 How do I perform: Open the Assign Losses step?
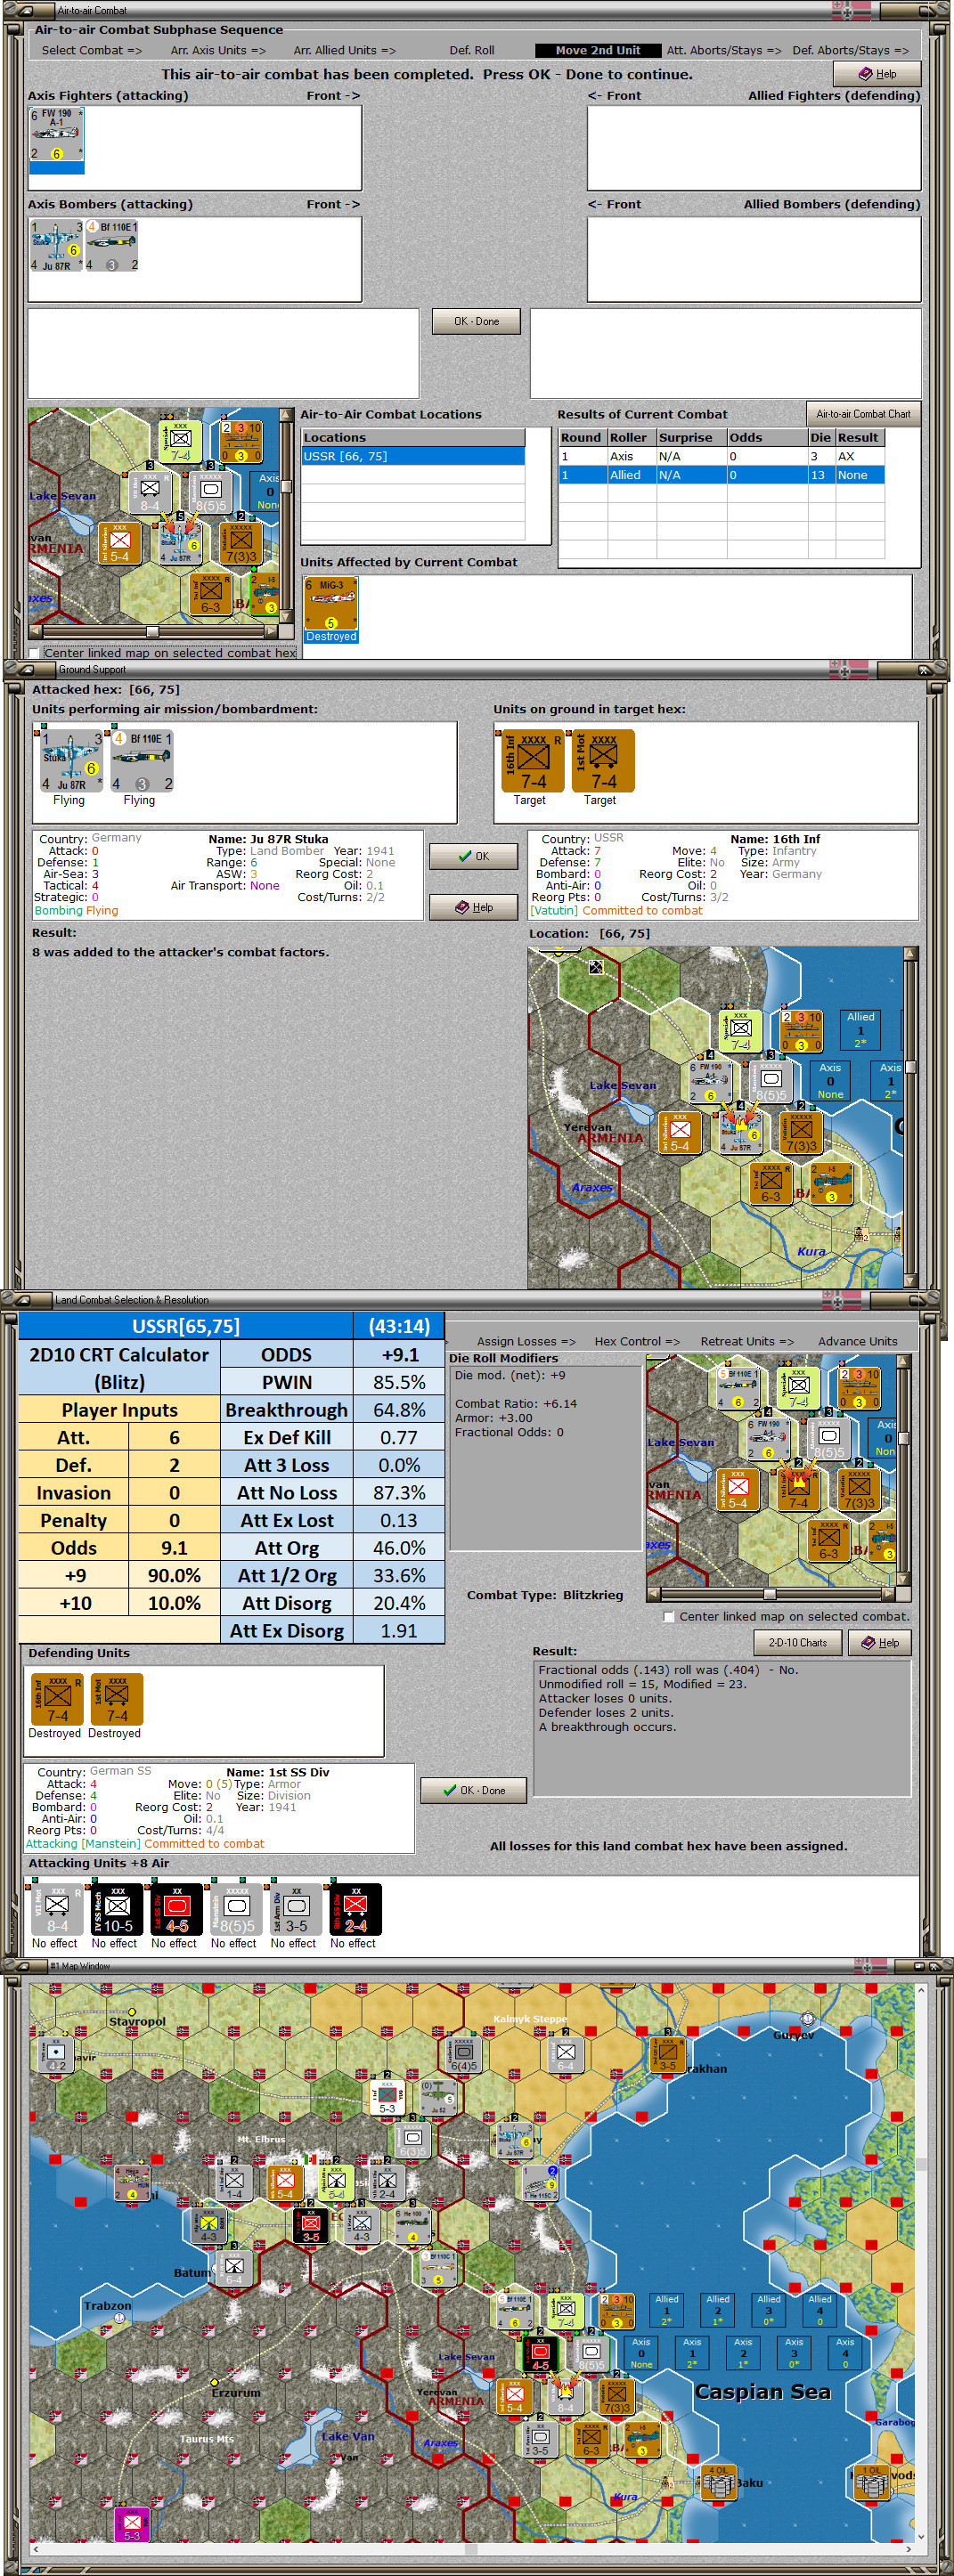tap(526, 1342)
